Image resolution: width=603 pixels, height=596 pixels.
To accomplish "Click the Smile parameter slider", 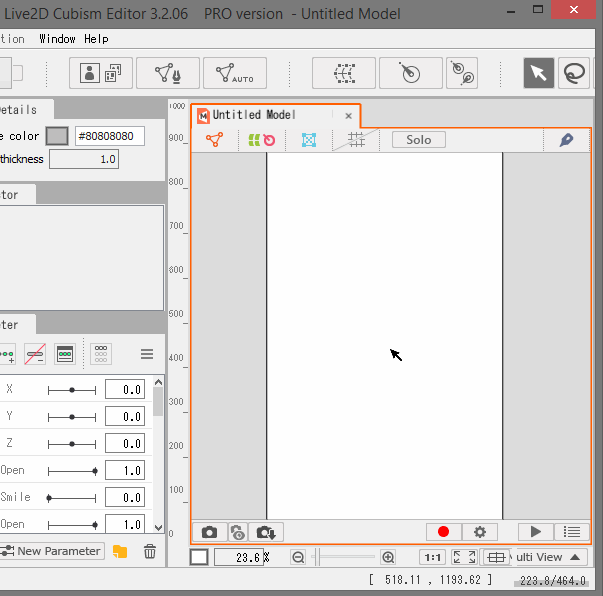I will coord(72,498).
